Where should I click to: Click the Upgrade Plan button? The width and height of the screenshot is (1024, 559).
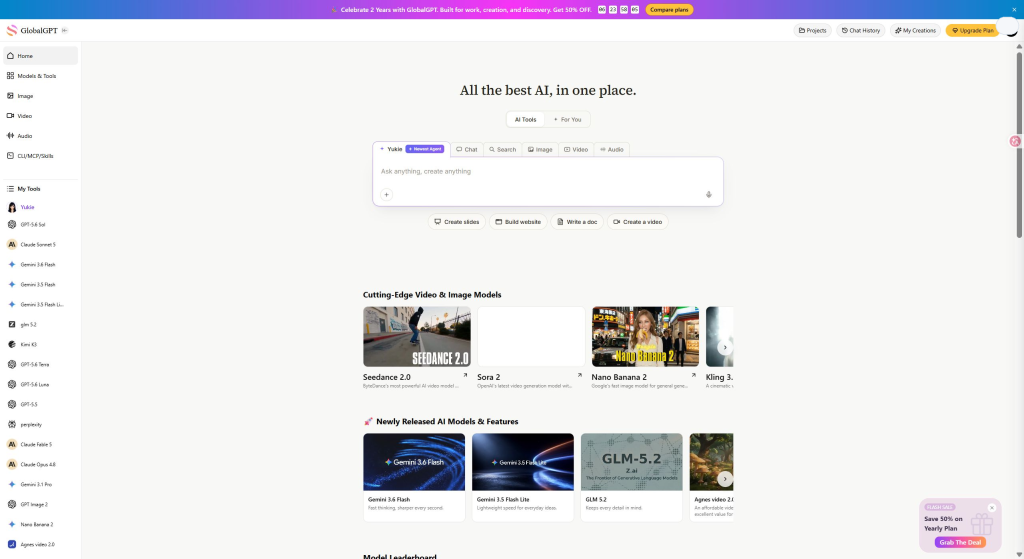pos(972,31)
